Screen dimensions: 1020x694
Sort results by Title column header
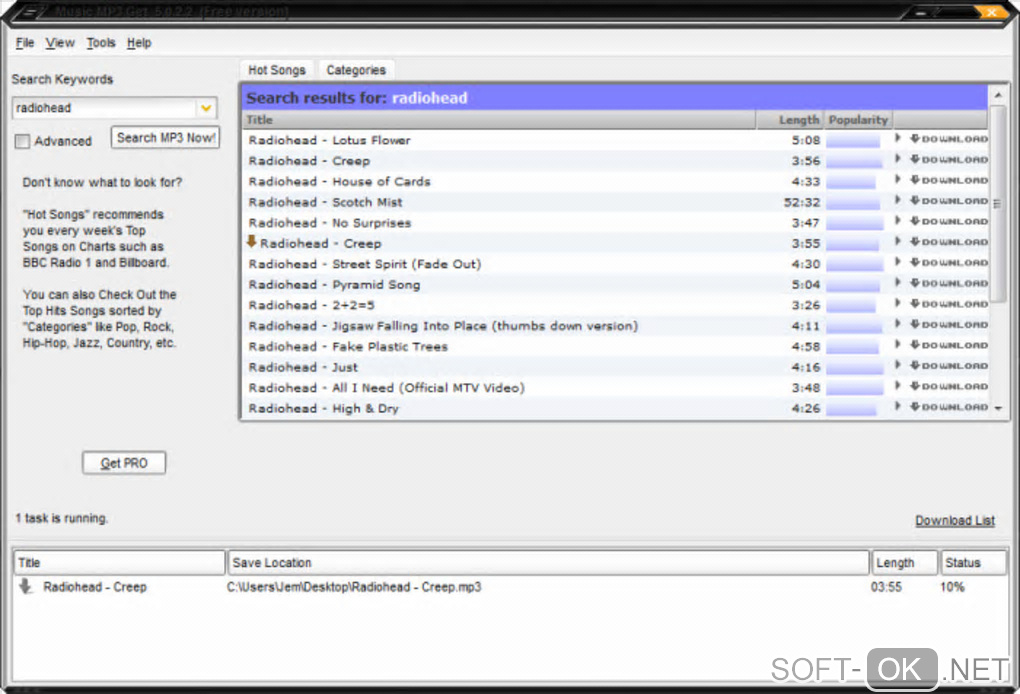tap(499, 120)
